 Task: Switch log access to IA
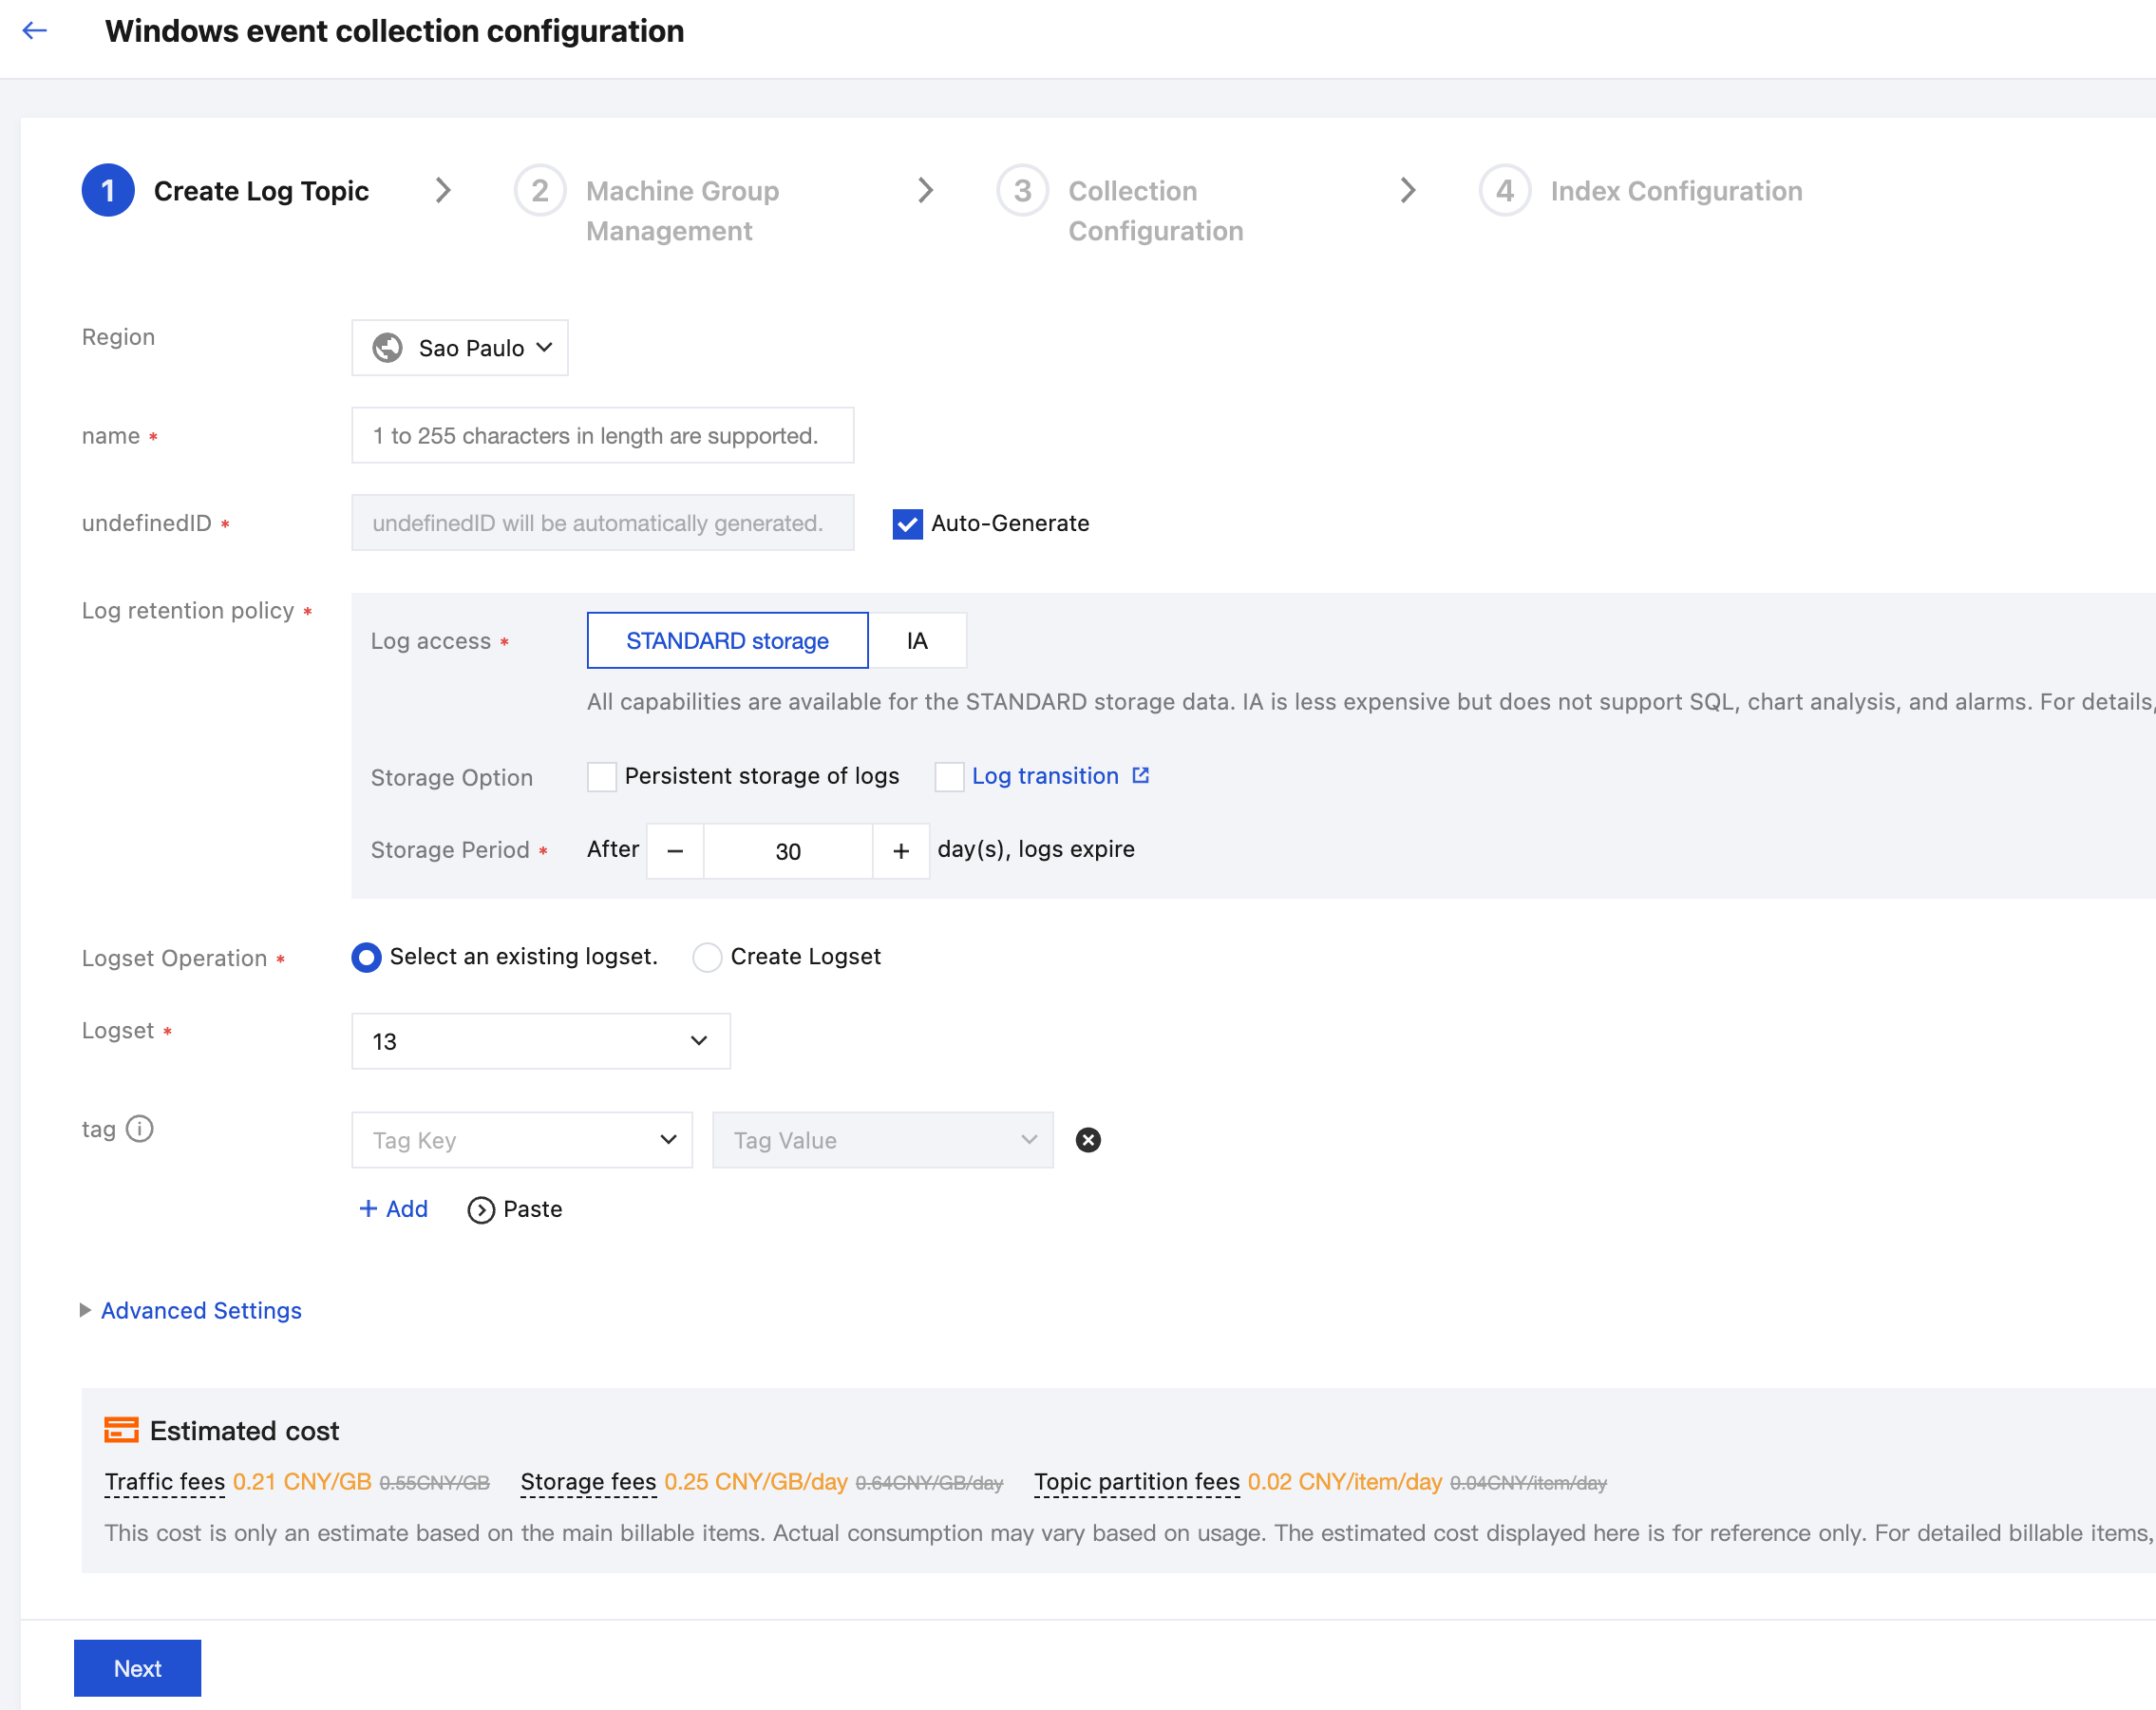click(x=917, y=641)
